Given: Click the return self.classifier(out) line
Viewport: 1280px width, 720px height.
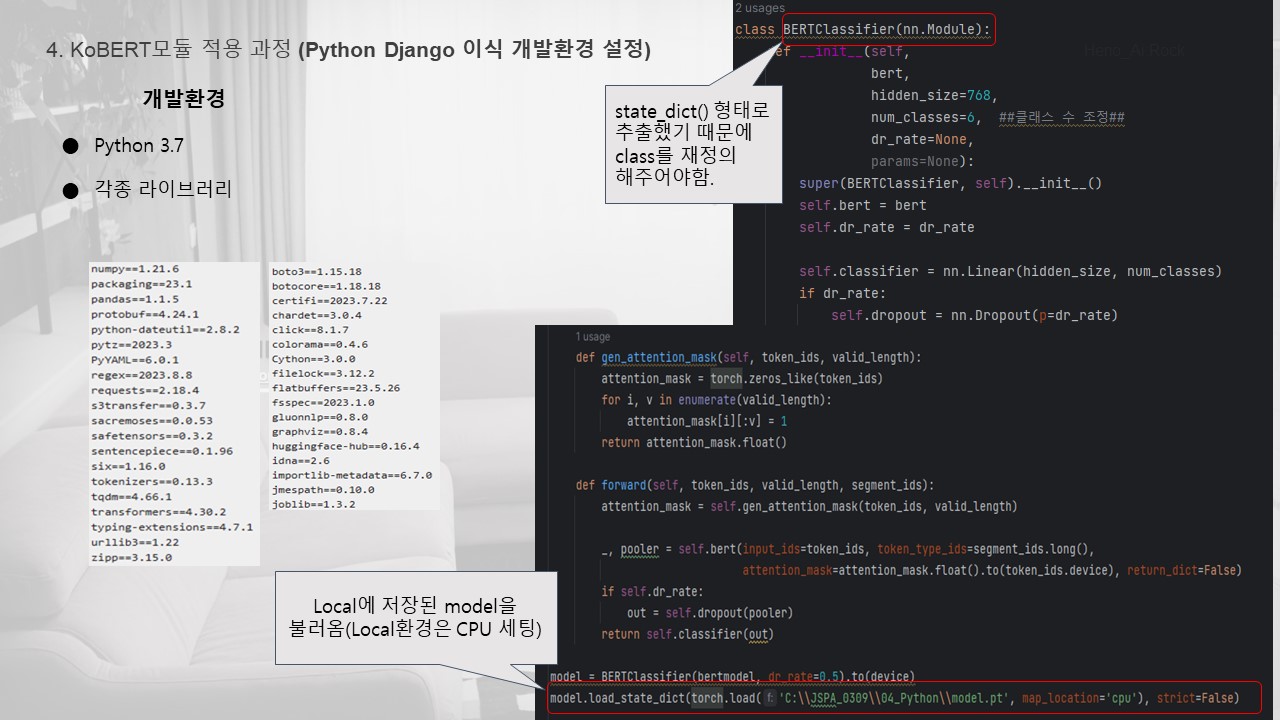Looking at the screenshot, I should coord(687,634).
